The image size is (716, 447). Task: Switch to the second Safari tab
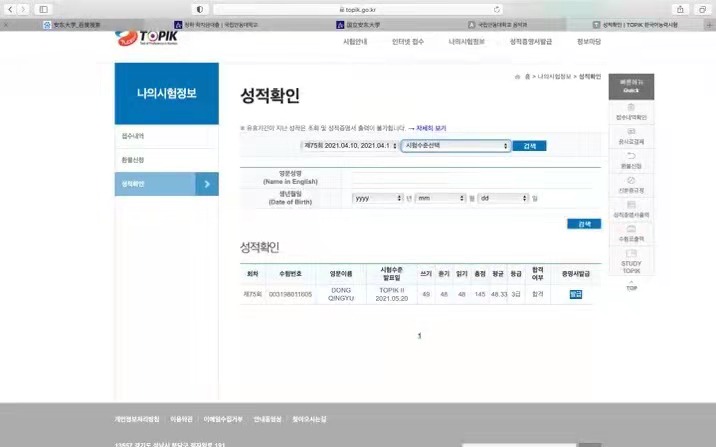click(216, 25)
